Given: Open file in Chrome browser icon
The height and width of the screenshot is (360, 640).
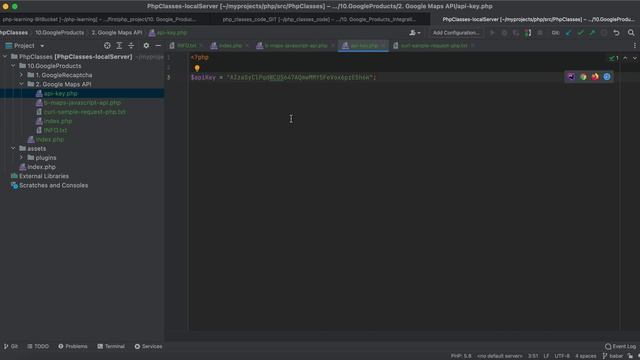Looking at the screenshot, I should tap(583, 77).
